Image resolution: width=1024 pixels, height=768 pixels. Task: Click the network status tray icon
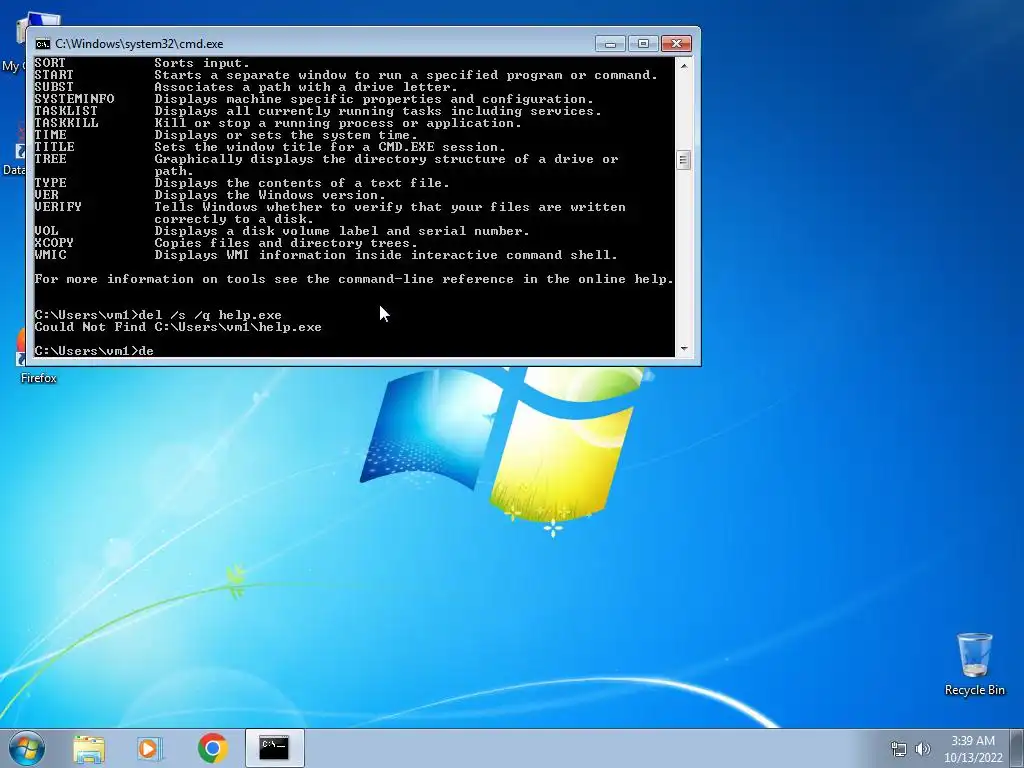coord(899,749)
